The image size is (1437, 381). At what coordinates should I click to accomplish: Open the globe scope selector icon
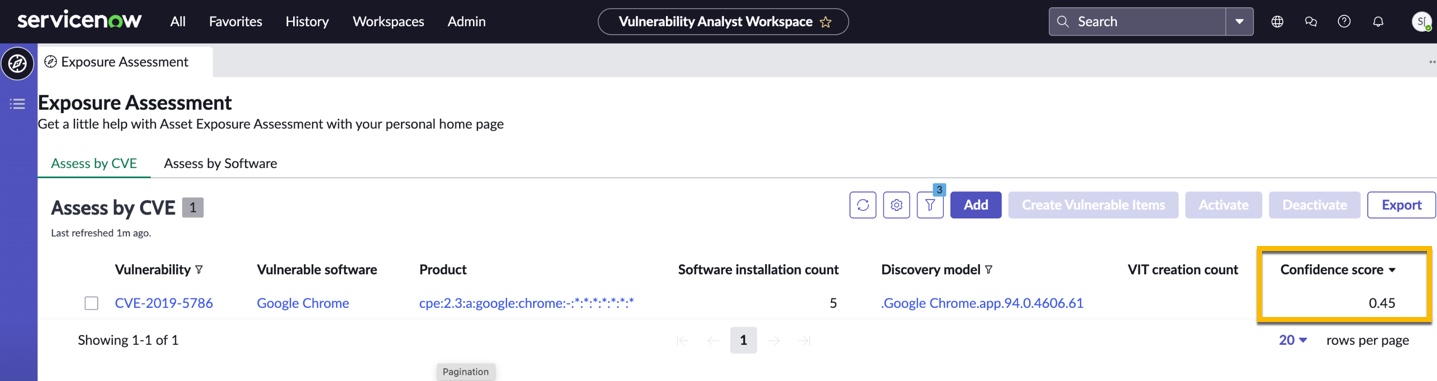pos(1277,21)
